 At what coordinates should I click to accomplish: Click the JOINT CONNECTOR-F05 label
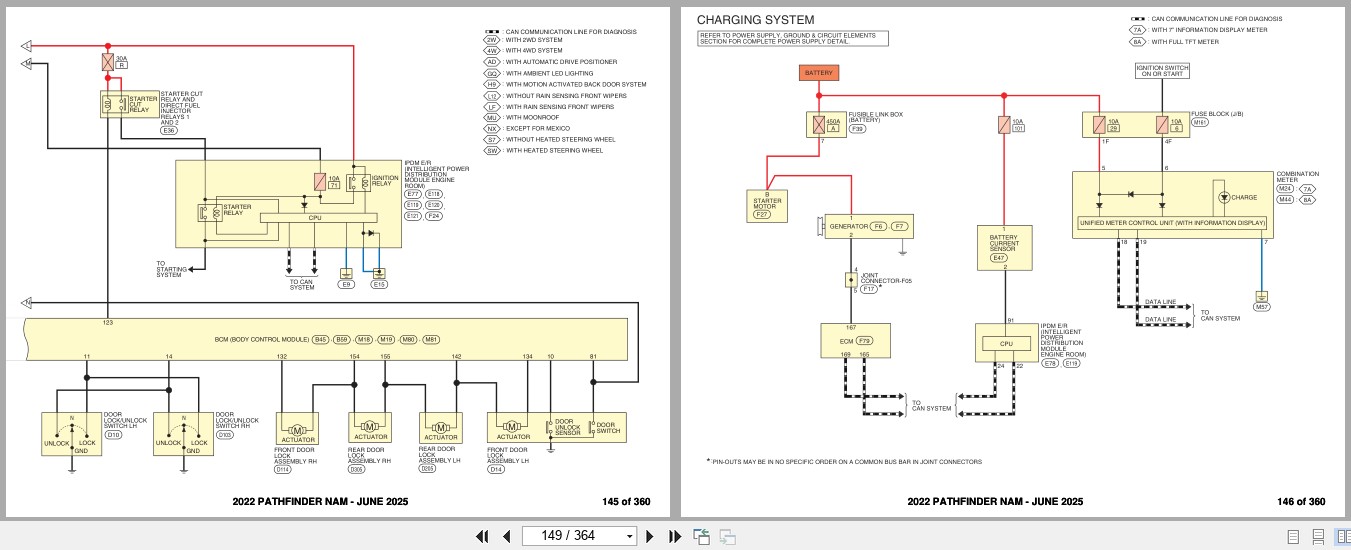[886, 278]
